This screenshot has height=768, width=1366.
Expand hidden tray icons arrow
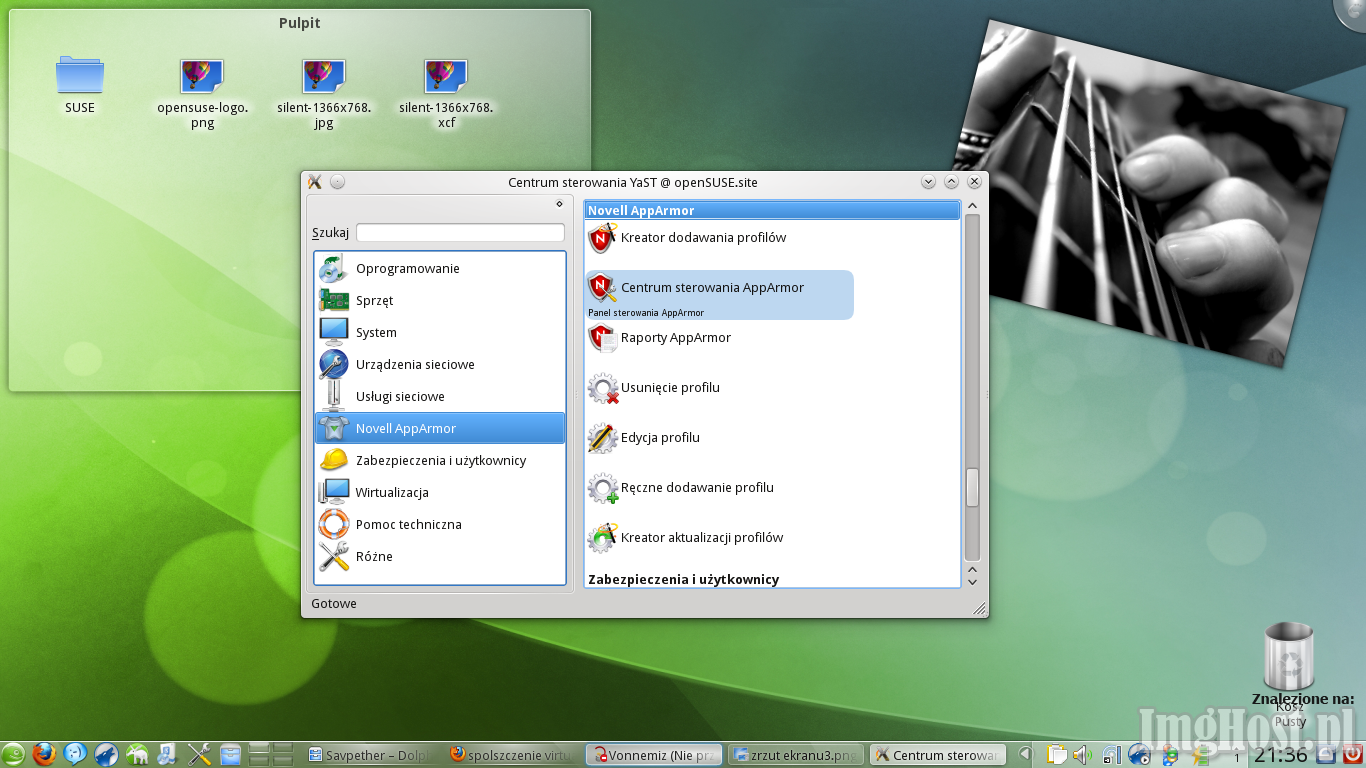coord(1025,755)
